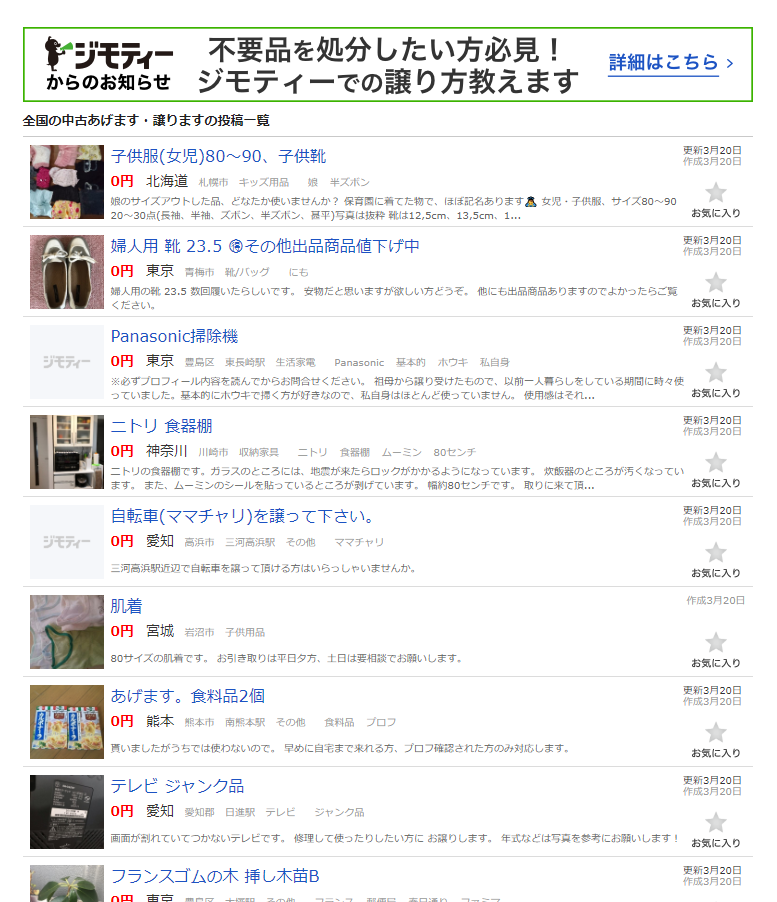Image resolution: width=777 pixels, height=902 pixels.
Task: Click the ジモティー placeholder image for 自転車 listing
Action: (x=67, y=542)
